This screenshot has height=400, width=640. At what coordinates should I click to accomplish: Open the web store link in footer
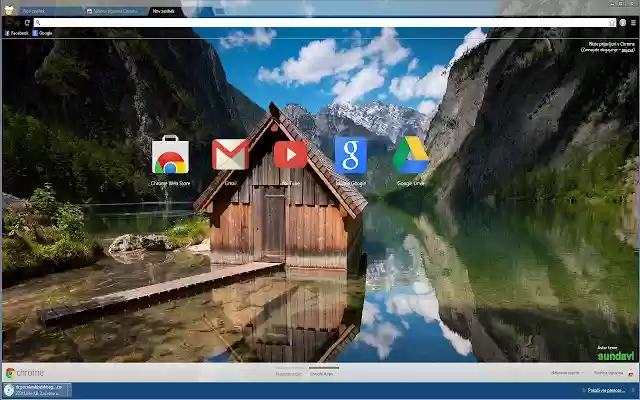coord(613,373)
